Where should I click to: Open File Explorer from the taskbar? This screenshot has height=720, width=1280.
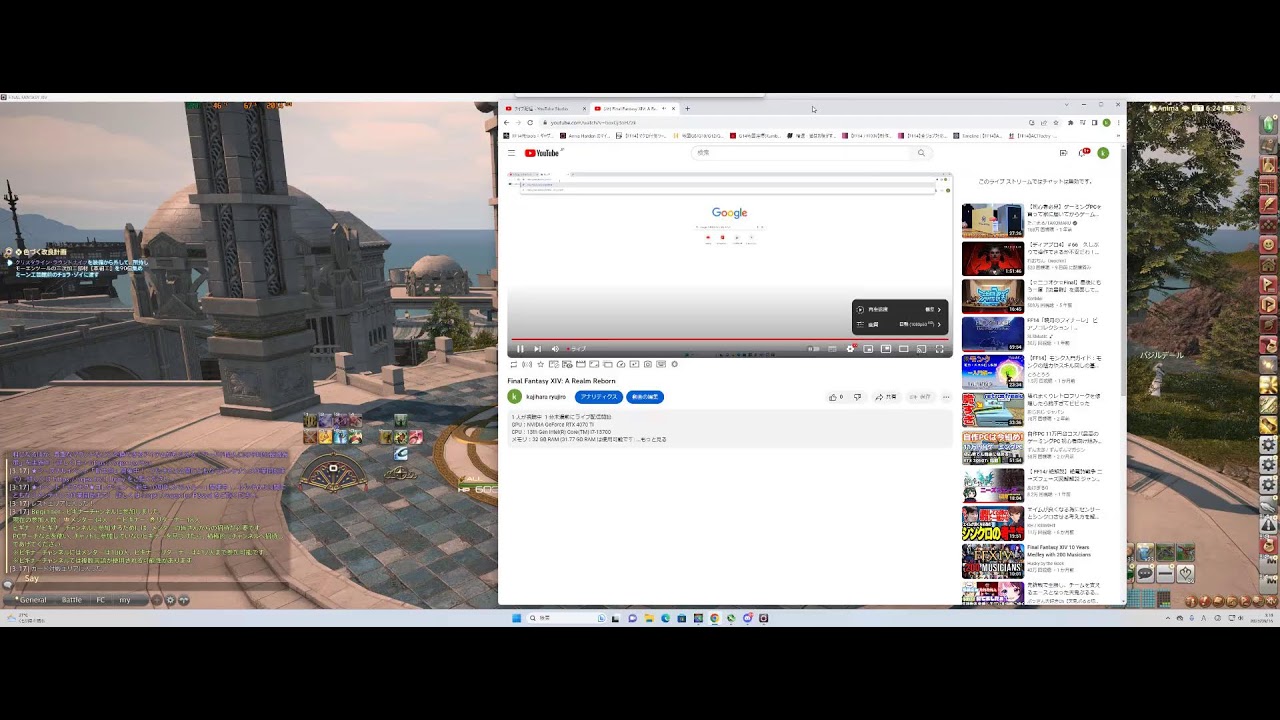tap(649, 618)
